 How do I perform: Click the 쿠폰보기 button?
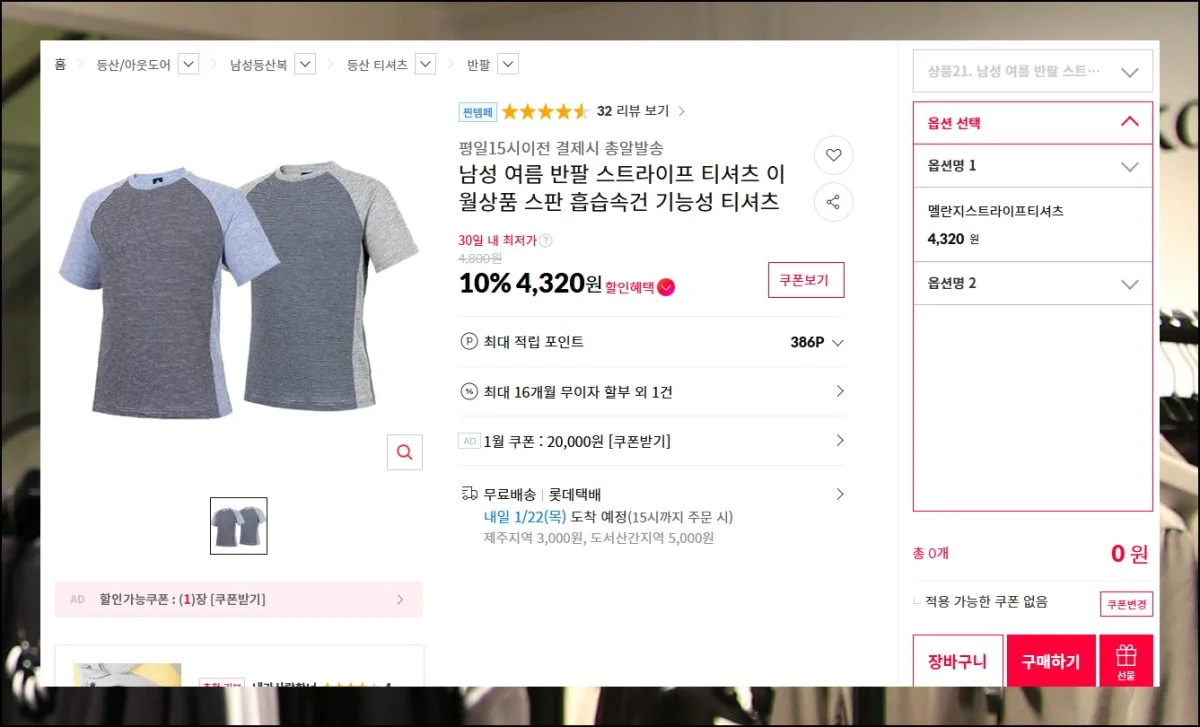(x=805, y=280)
